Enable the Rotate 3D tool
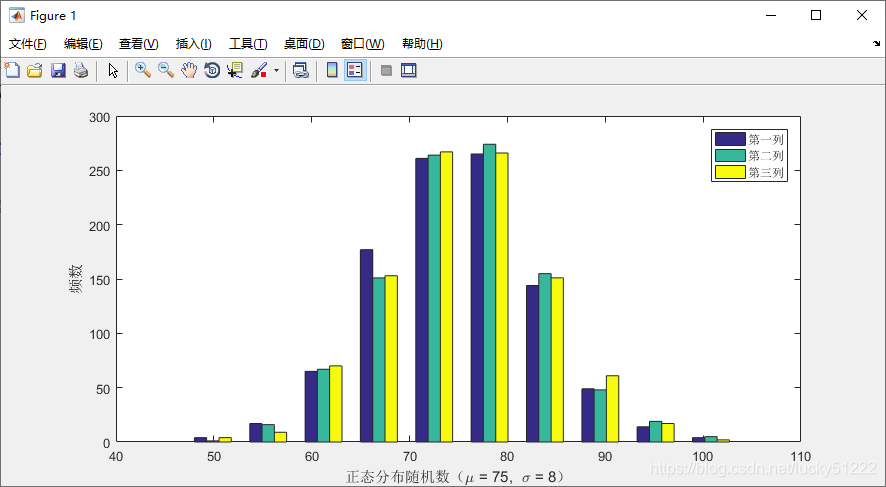 coord(212,70)
